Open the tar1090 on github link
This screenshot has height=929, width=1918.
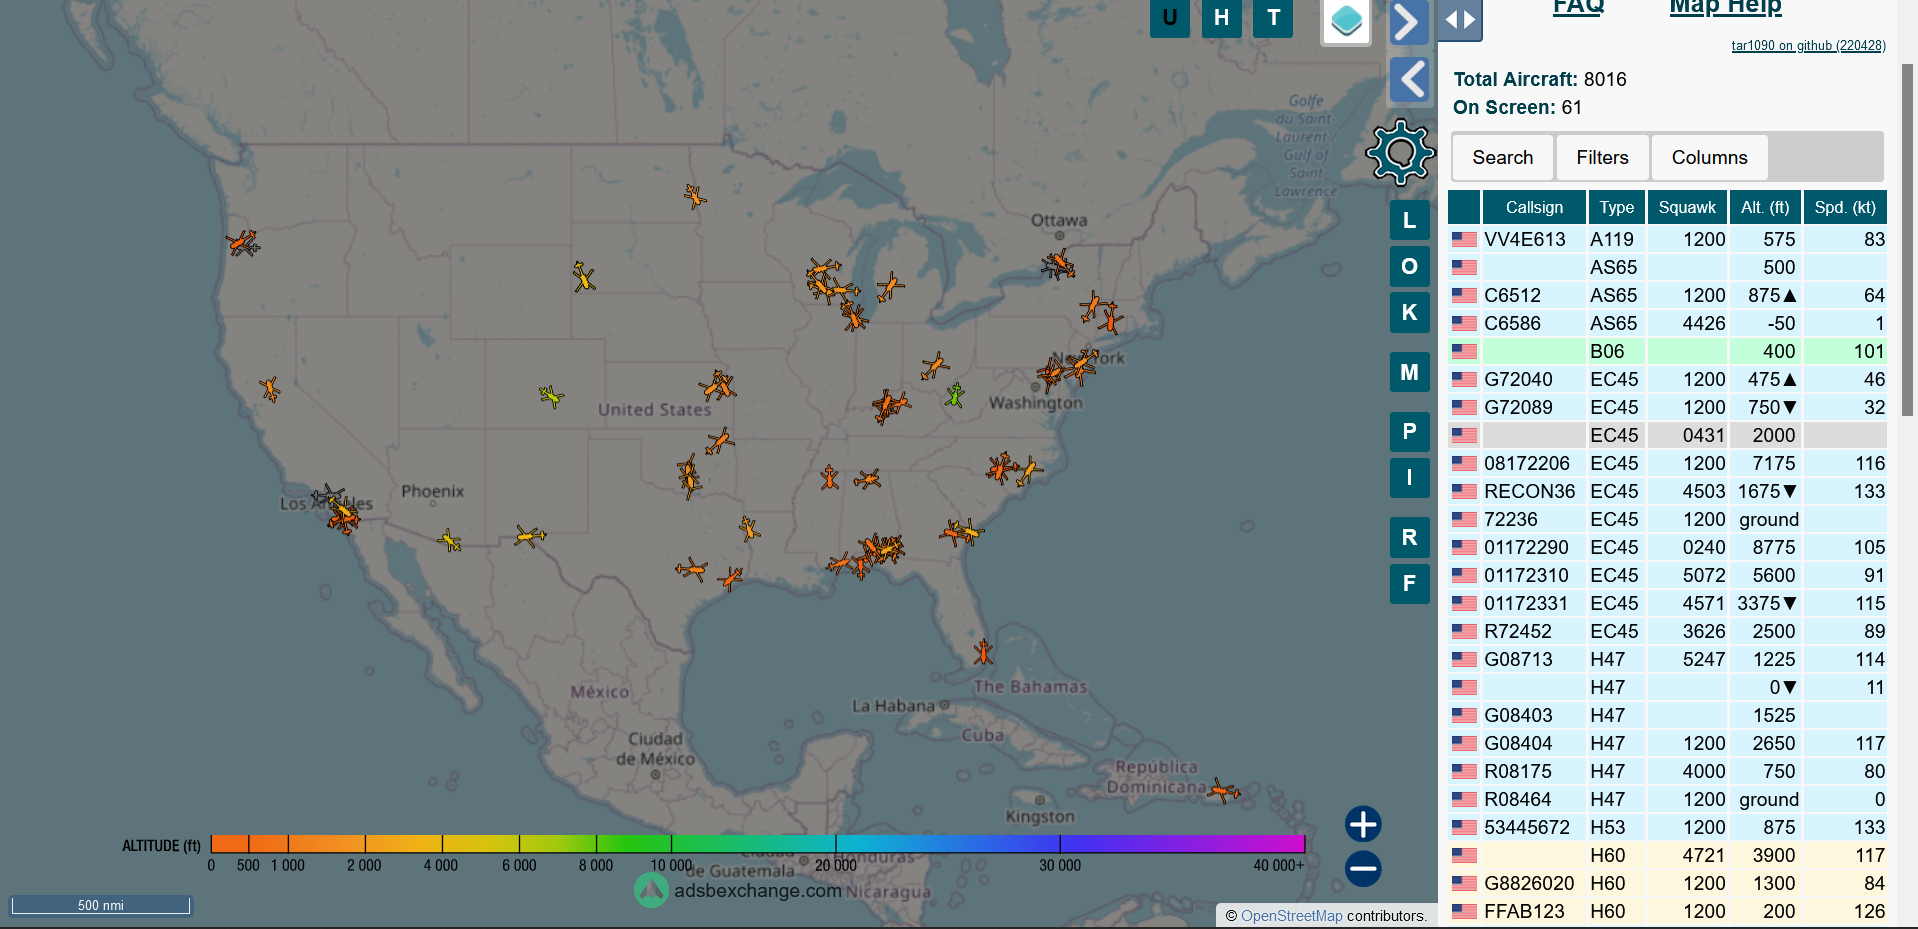click(x=1808, y=45)
